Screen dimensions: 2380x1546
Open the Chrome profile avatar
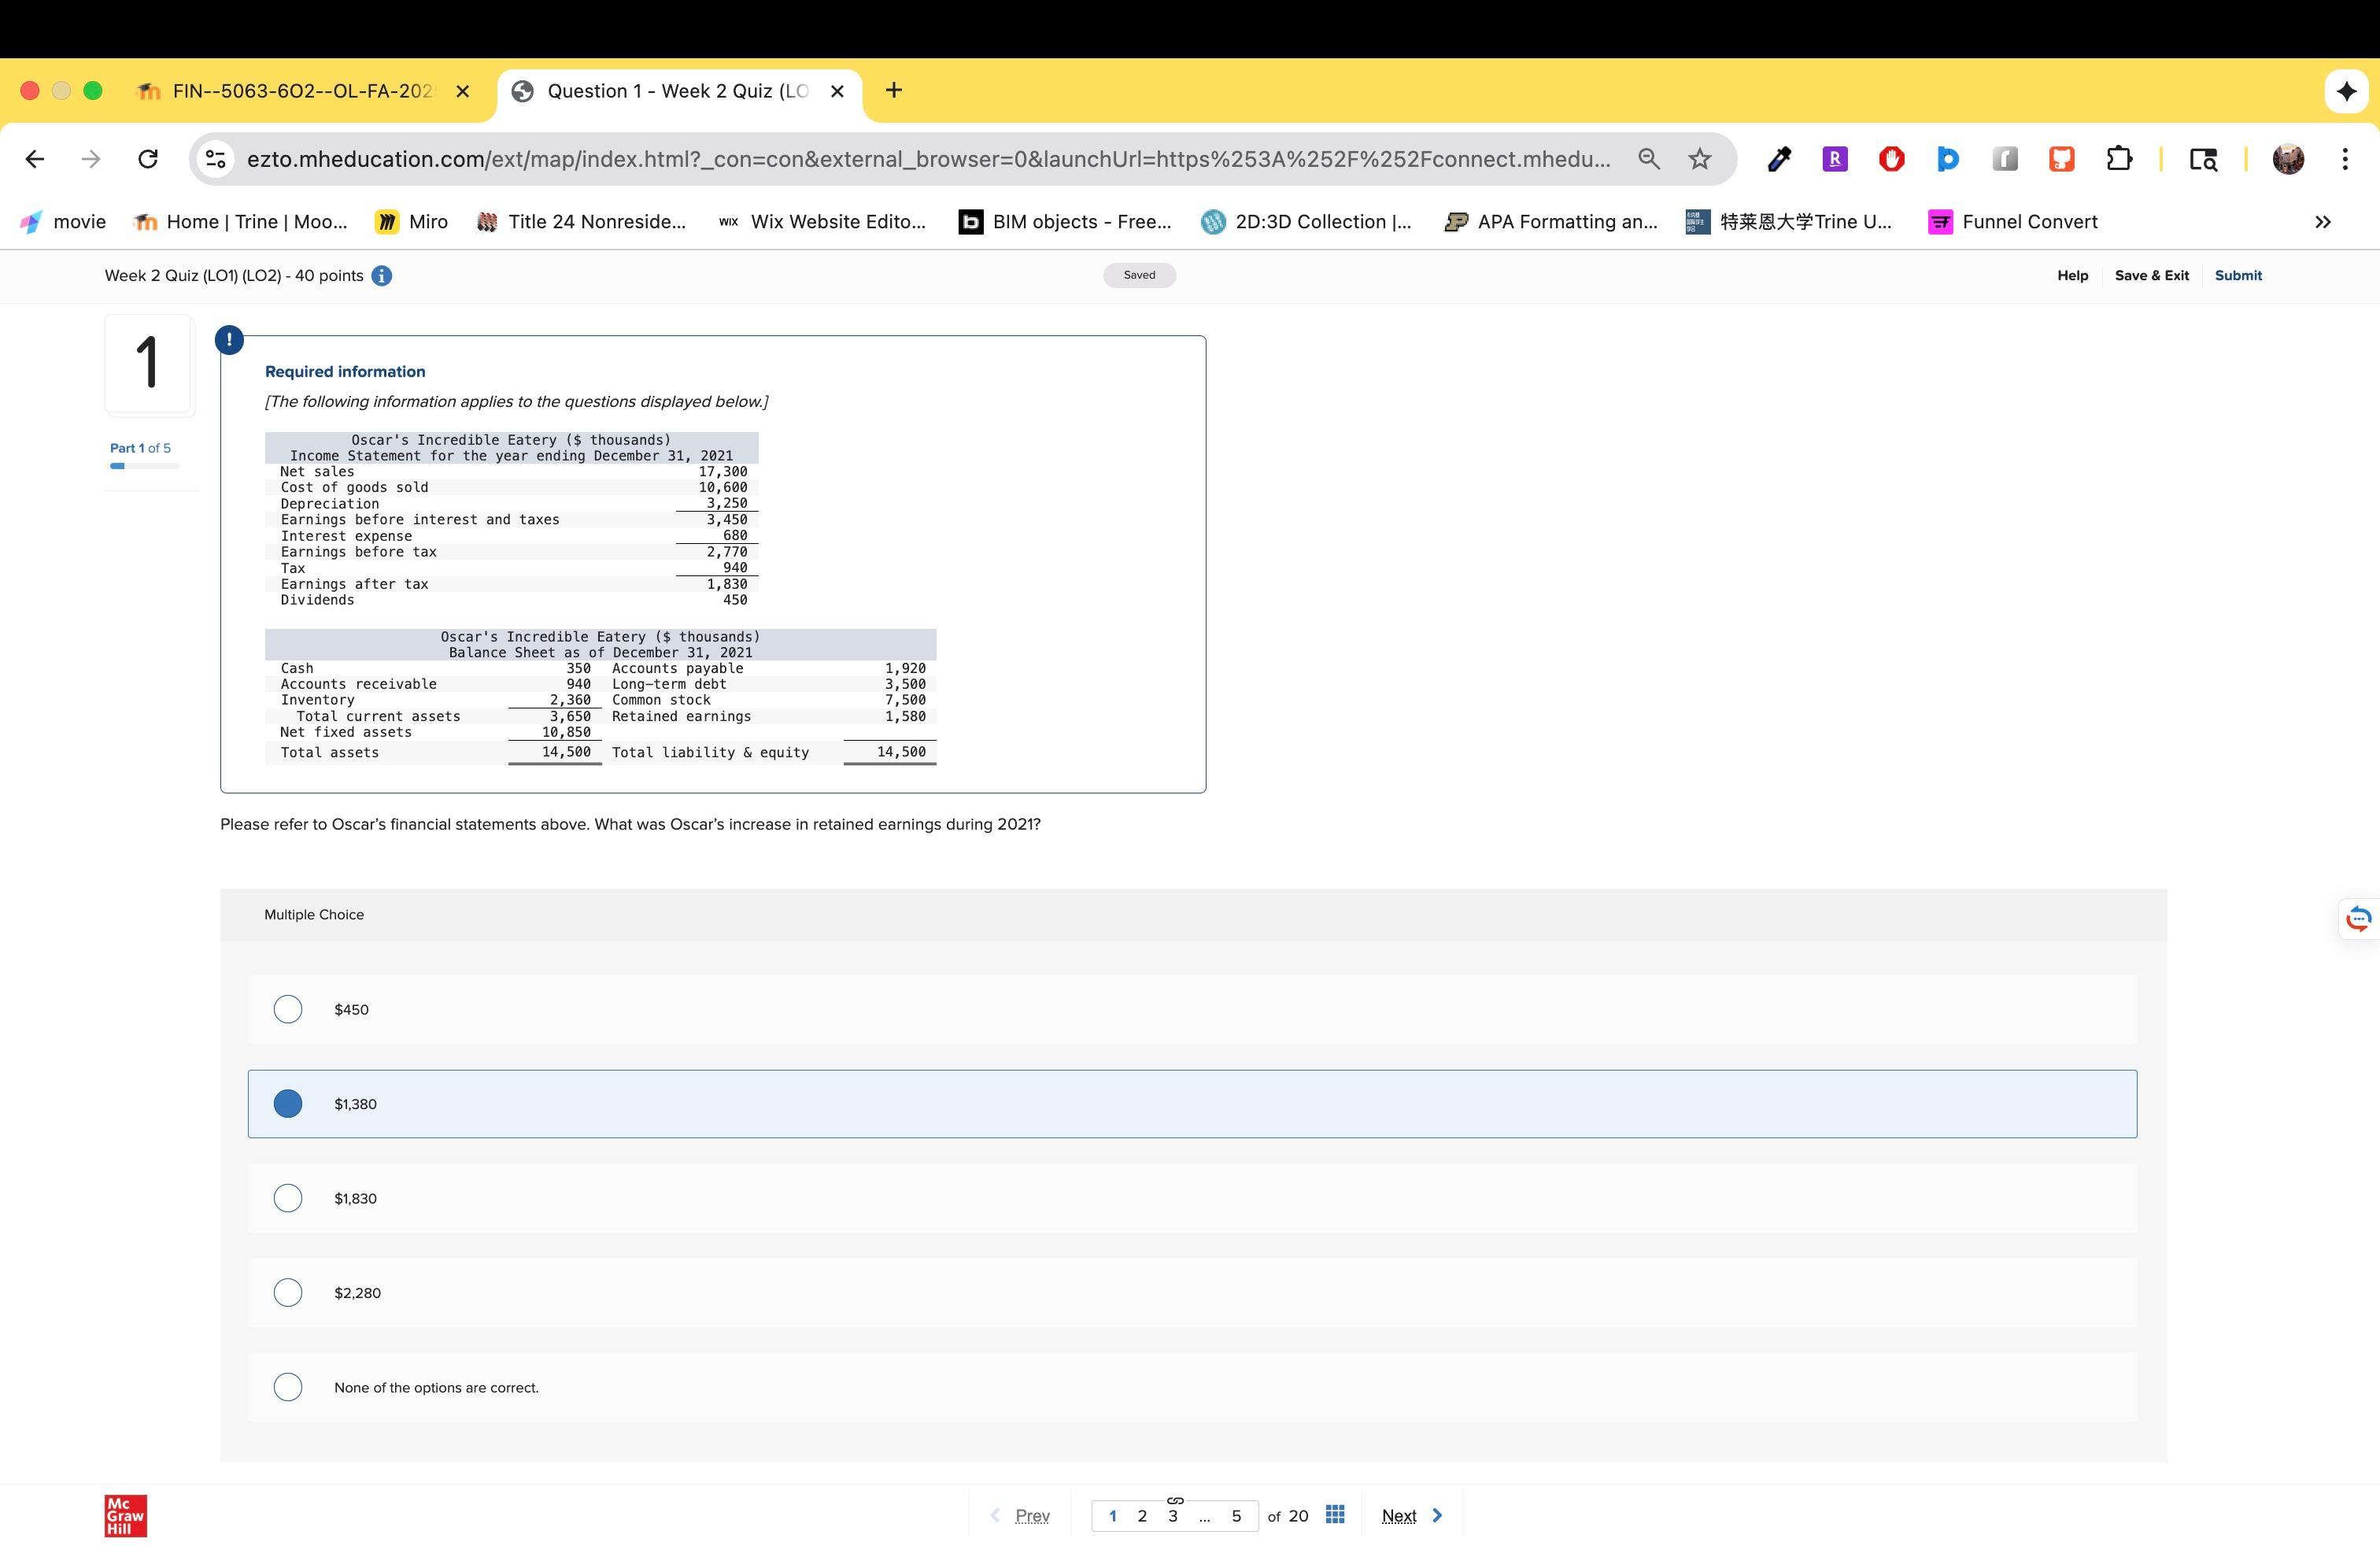click(x=2288, y=159)
